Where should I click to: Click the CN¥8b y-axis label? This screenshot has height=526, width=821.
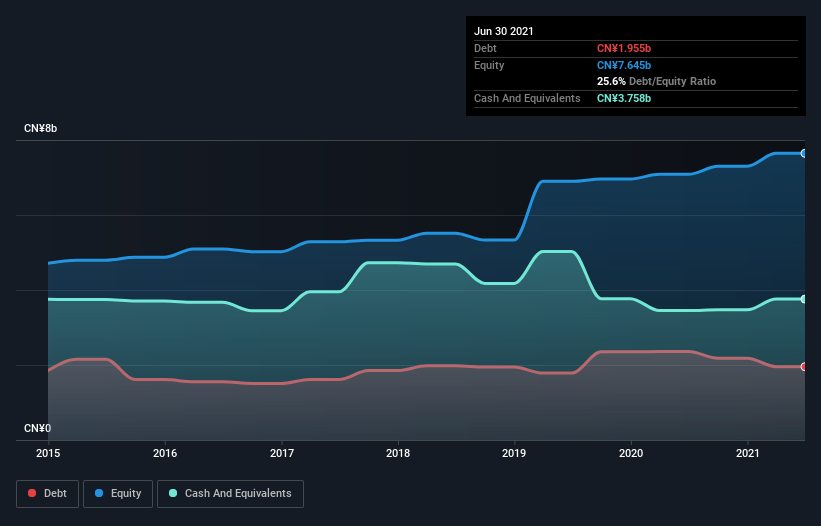[40, 128]
